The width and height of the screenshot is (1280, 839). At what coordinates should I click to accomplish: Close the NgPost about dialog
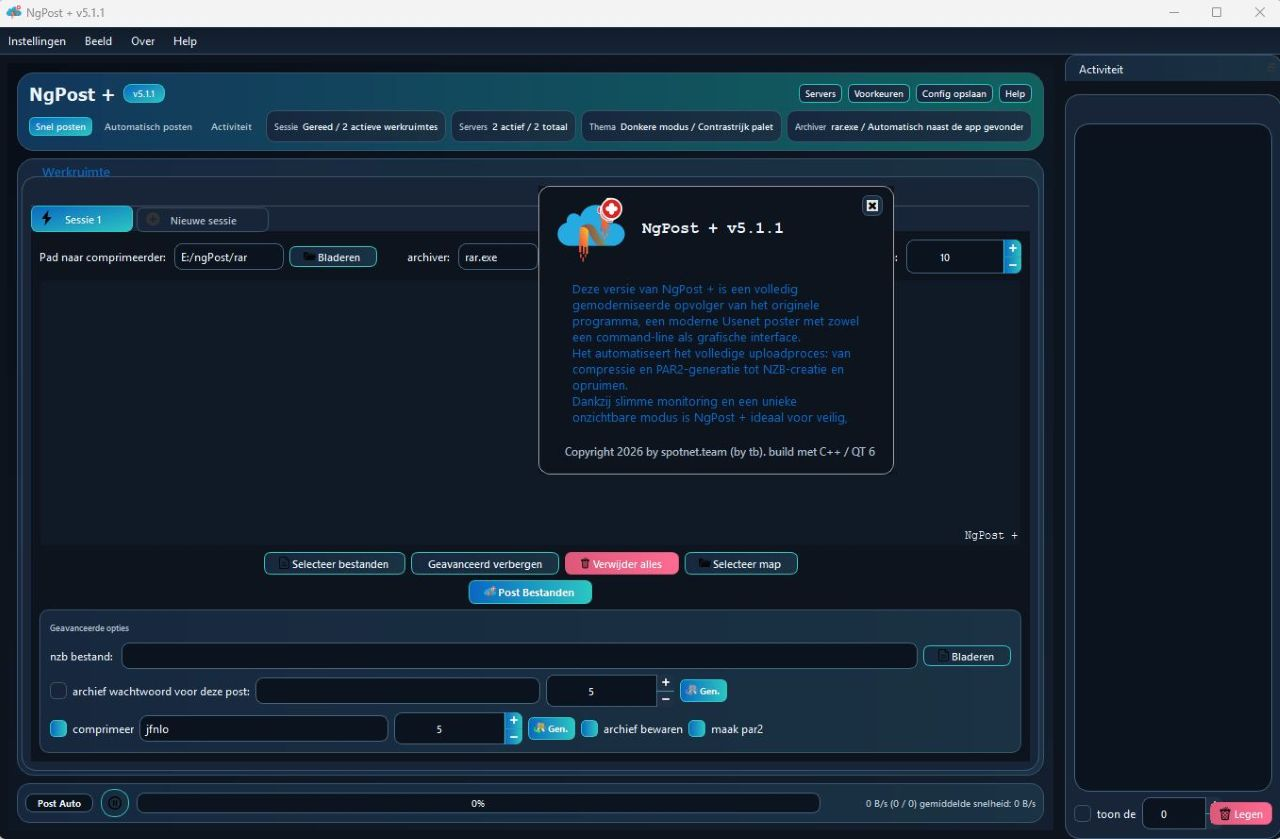point(872,205)
